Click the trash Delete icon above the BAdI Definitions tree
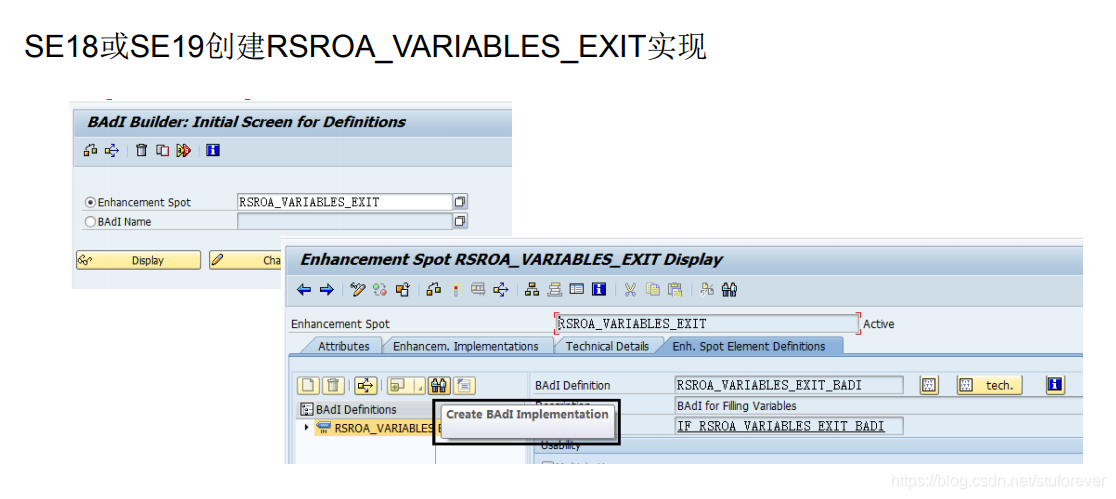Image resolution: width=1116 pixels, height=499 pixels. (x=333, y=386)
